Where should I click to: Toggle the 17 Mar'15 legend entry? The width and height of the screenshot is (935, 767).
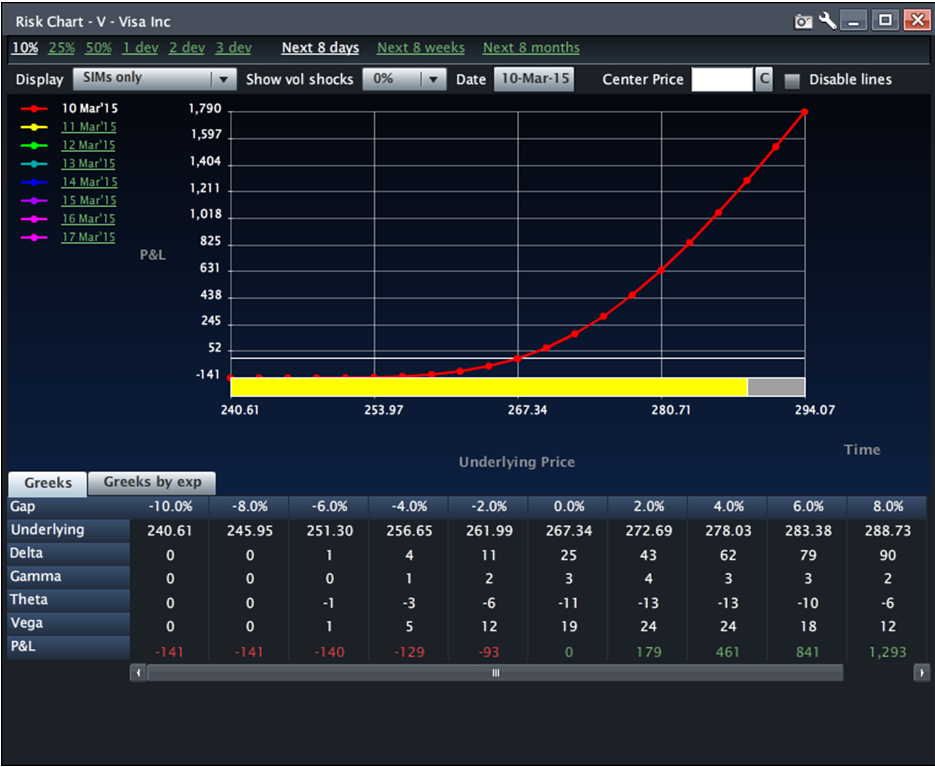[88, 237]
